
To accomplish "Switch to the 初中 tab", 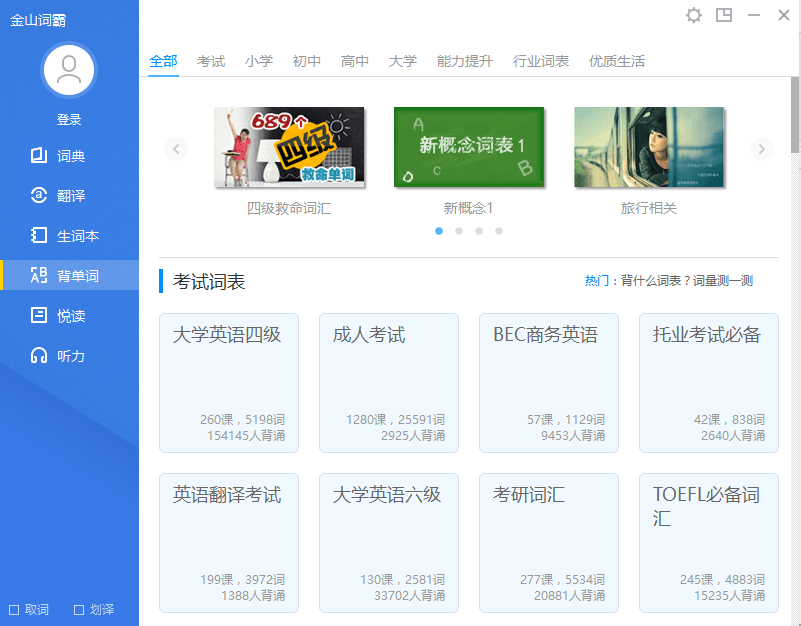I will coord(307,61).
